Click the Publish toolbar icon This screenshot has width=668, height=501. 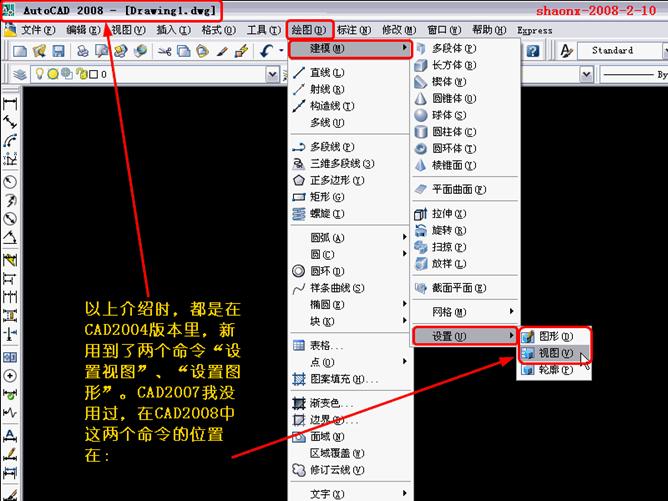click(121, 51)
